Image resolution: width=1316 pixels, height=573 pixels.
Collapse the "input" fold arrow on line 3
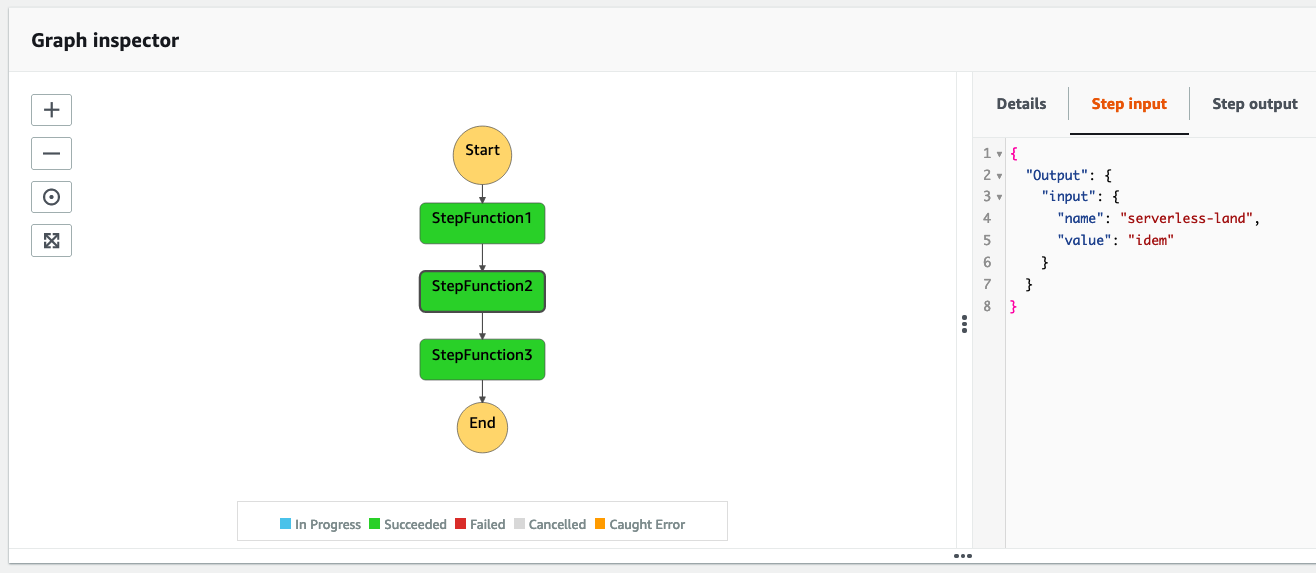click(x=999, y=197)
